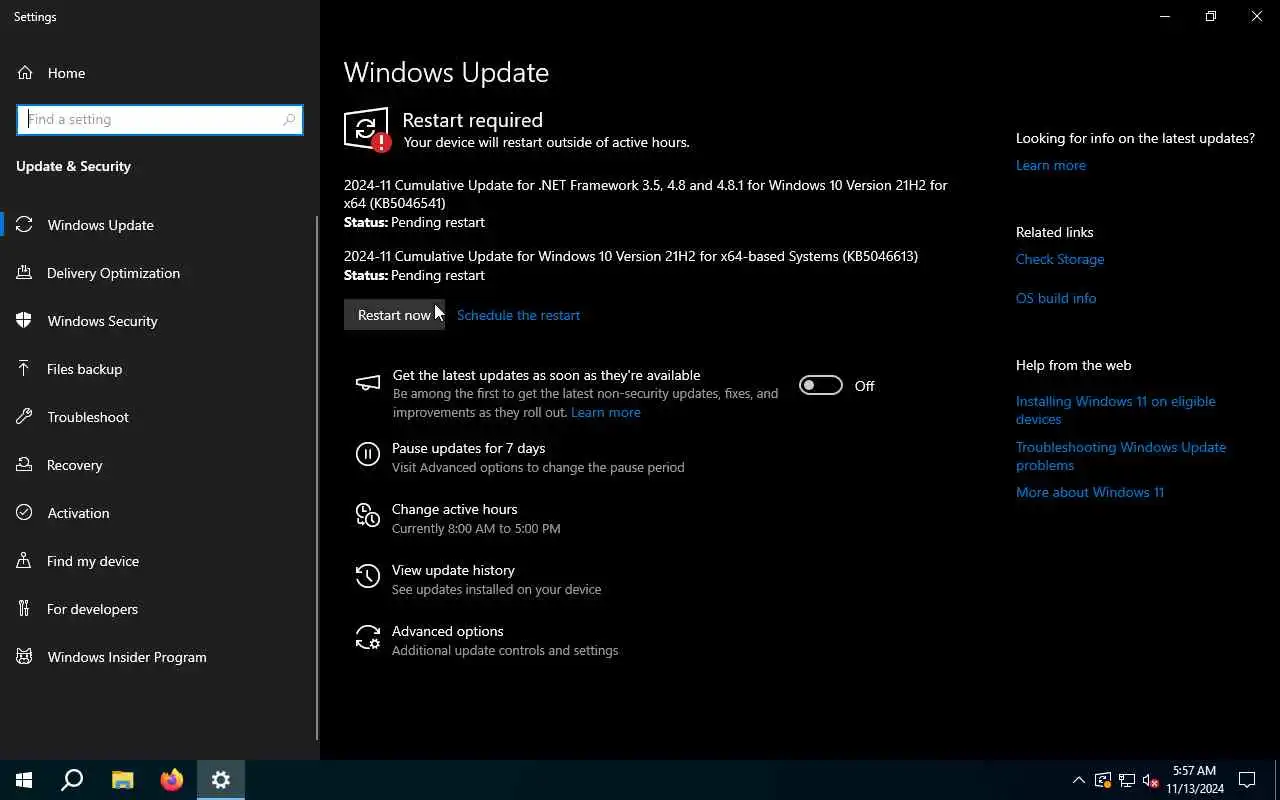Click Learn more in latest updates description
Viewport: 1280px width, 800px height.
tap(606, 412)
